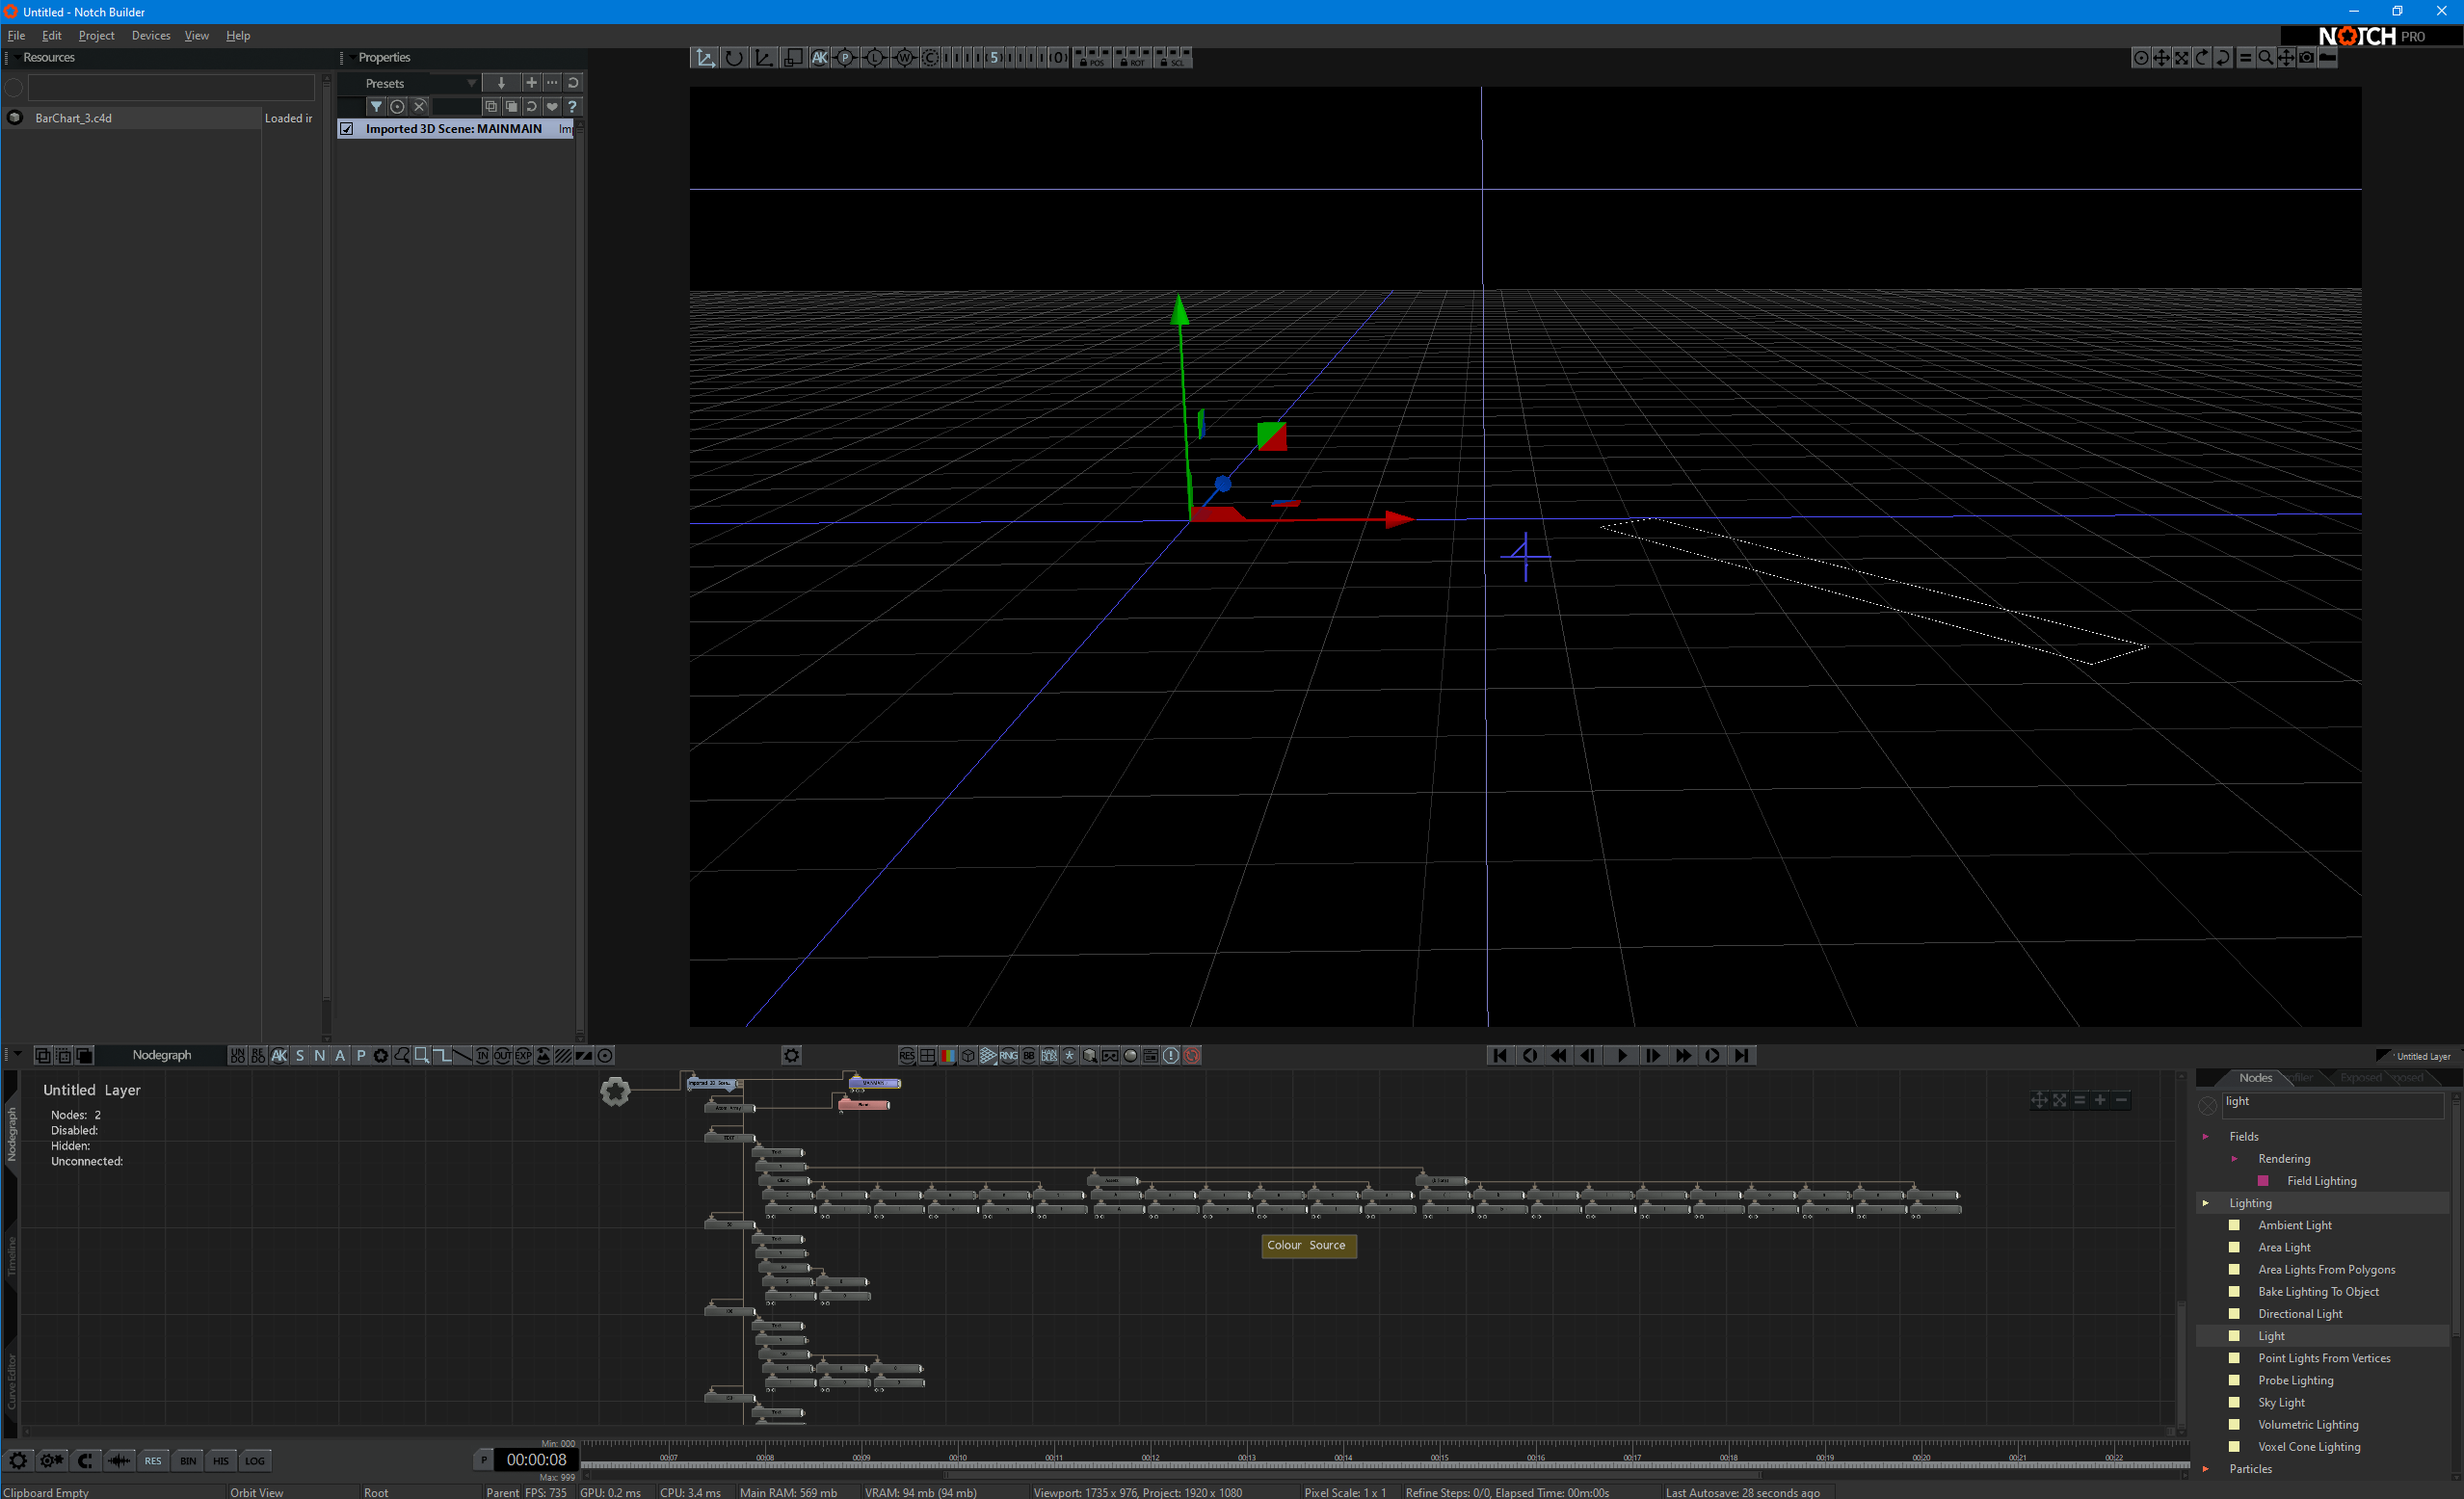Select the rotate gizmo tool

click(734, 58)
